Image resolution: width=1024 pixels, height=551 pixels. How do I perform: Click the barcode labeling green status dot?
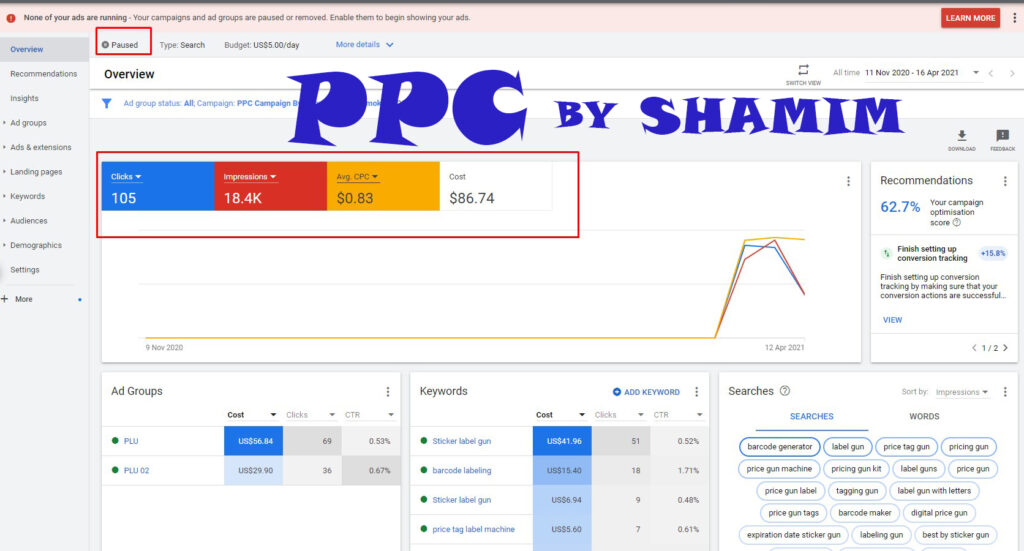click(x=424, y=470)
